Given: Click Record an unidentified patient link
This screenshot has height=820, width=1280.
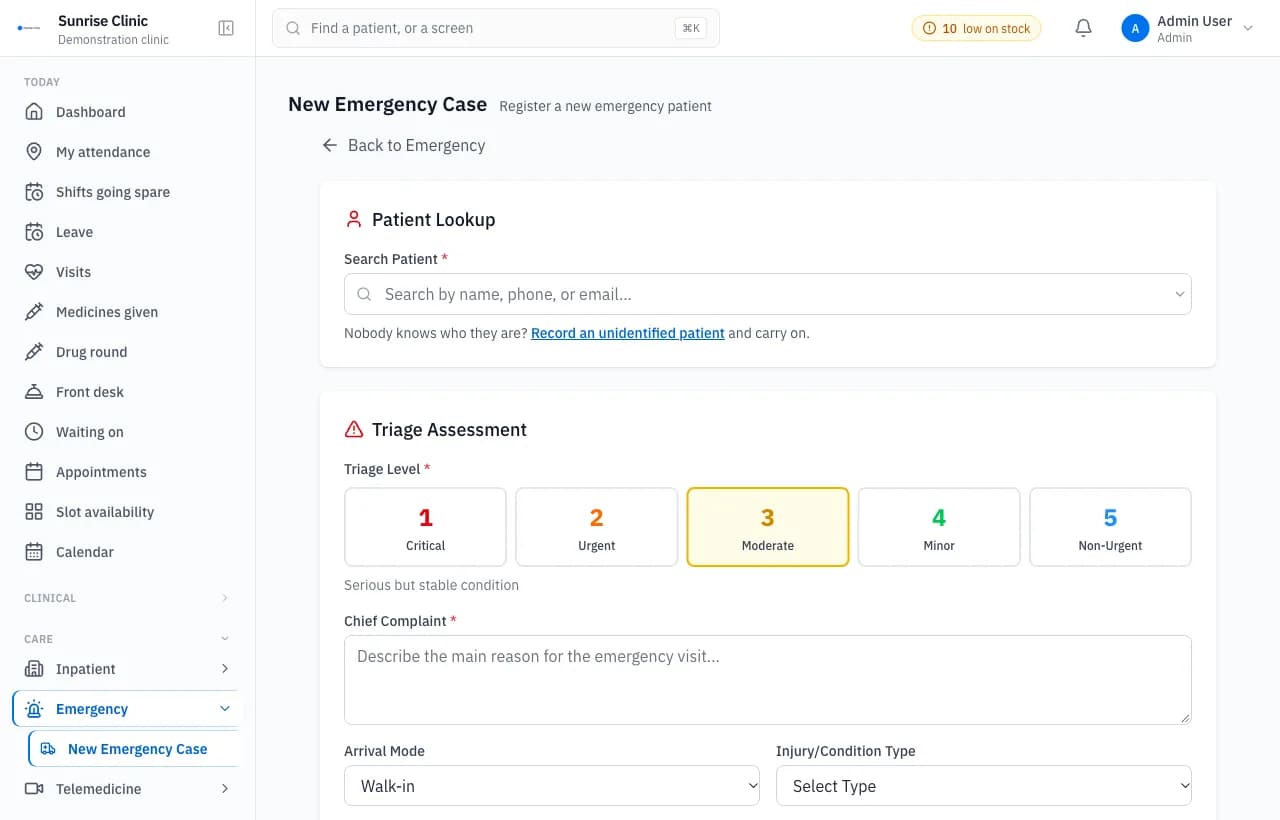Looking at the screenshot, I should (628, 333).
